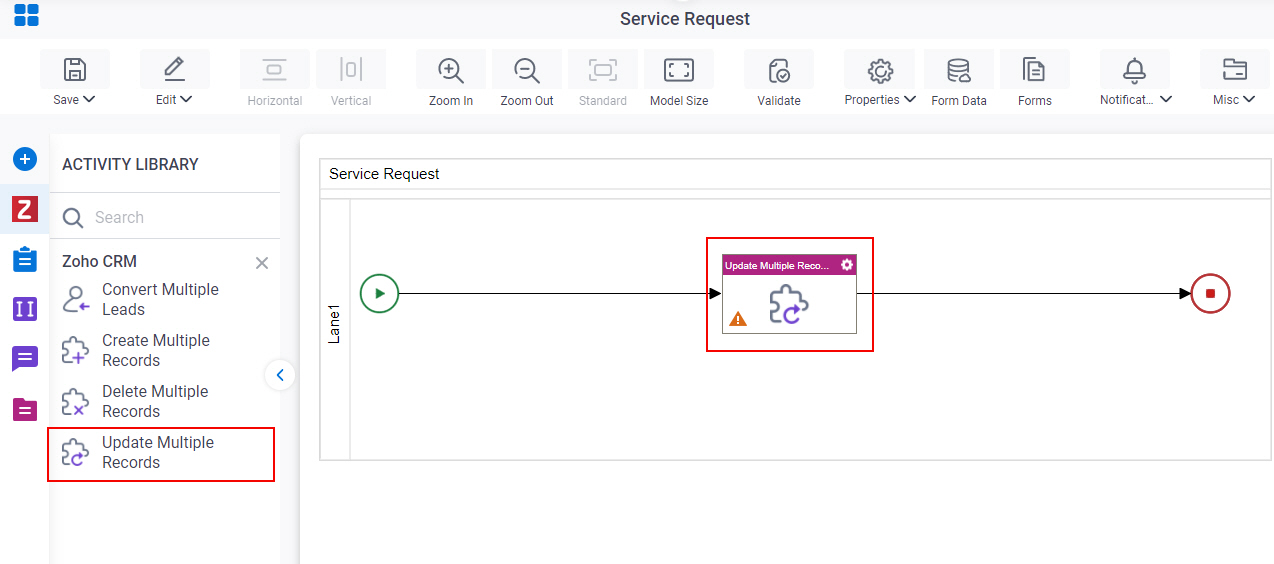Click the Zoom In magnifier icon
The width and height of the screenshot is (1274, 564).
[x=451, y=70]
